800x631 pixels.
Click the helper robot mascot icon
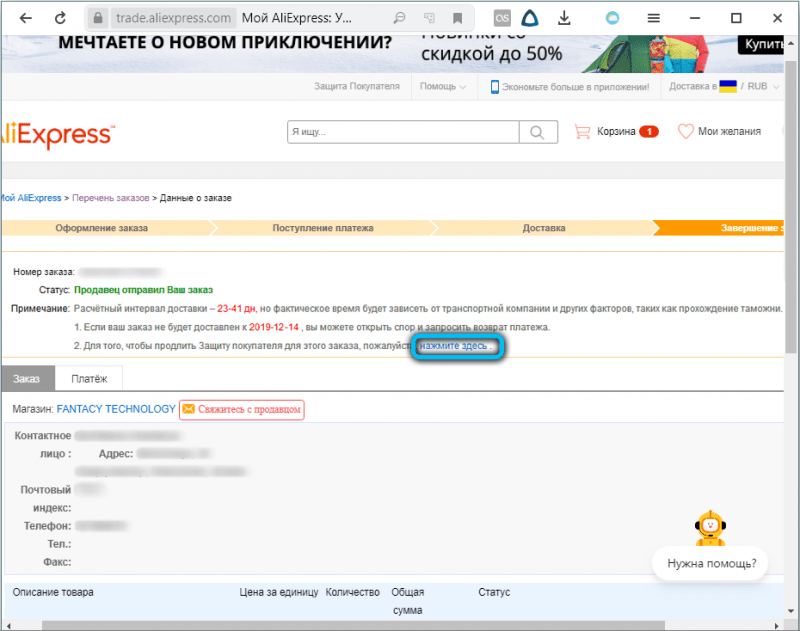coord(710,528)
